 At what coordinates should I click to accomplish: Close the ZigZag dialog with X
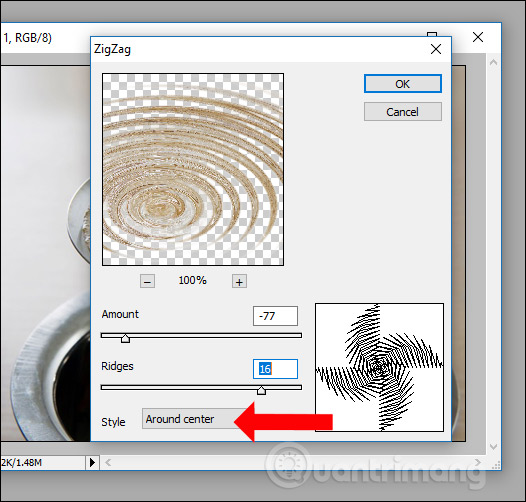(436, 49)
